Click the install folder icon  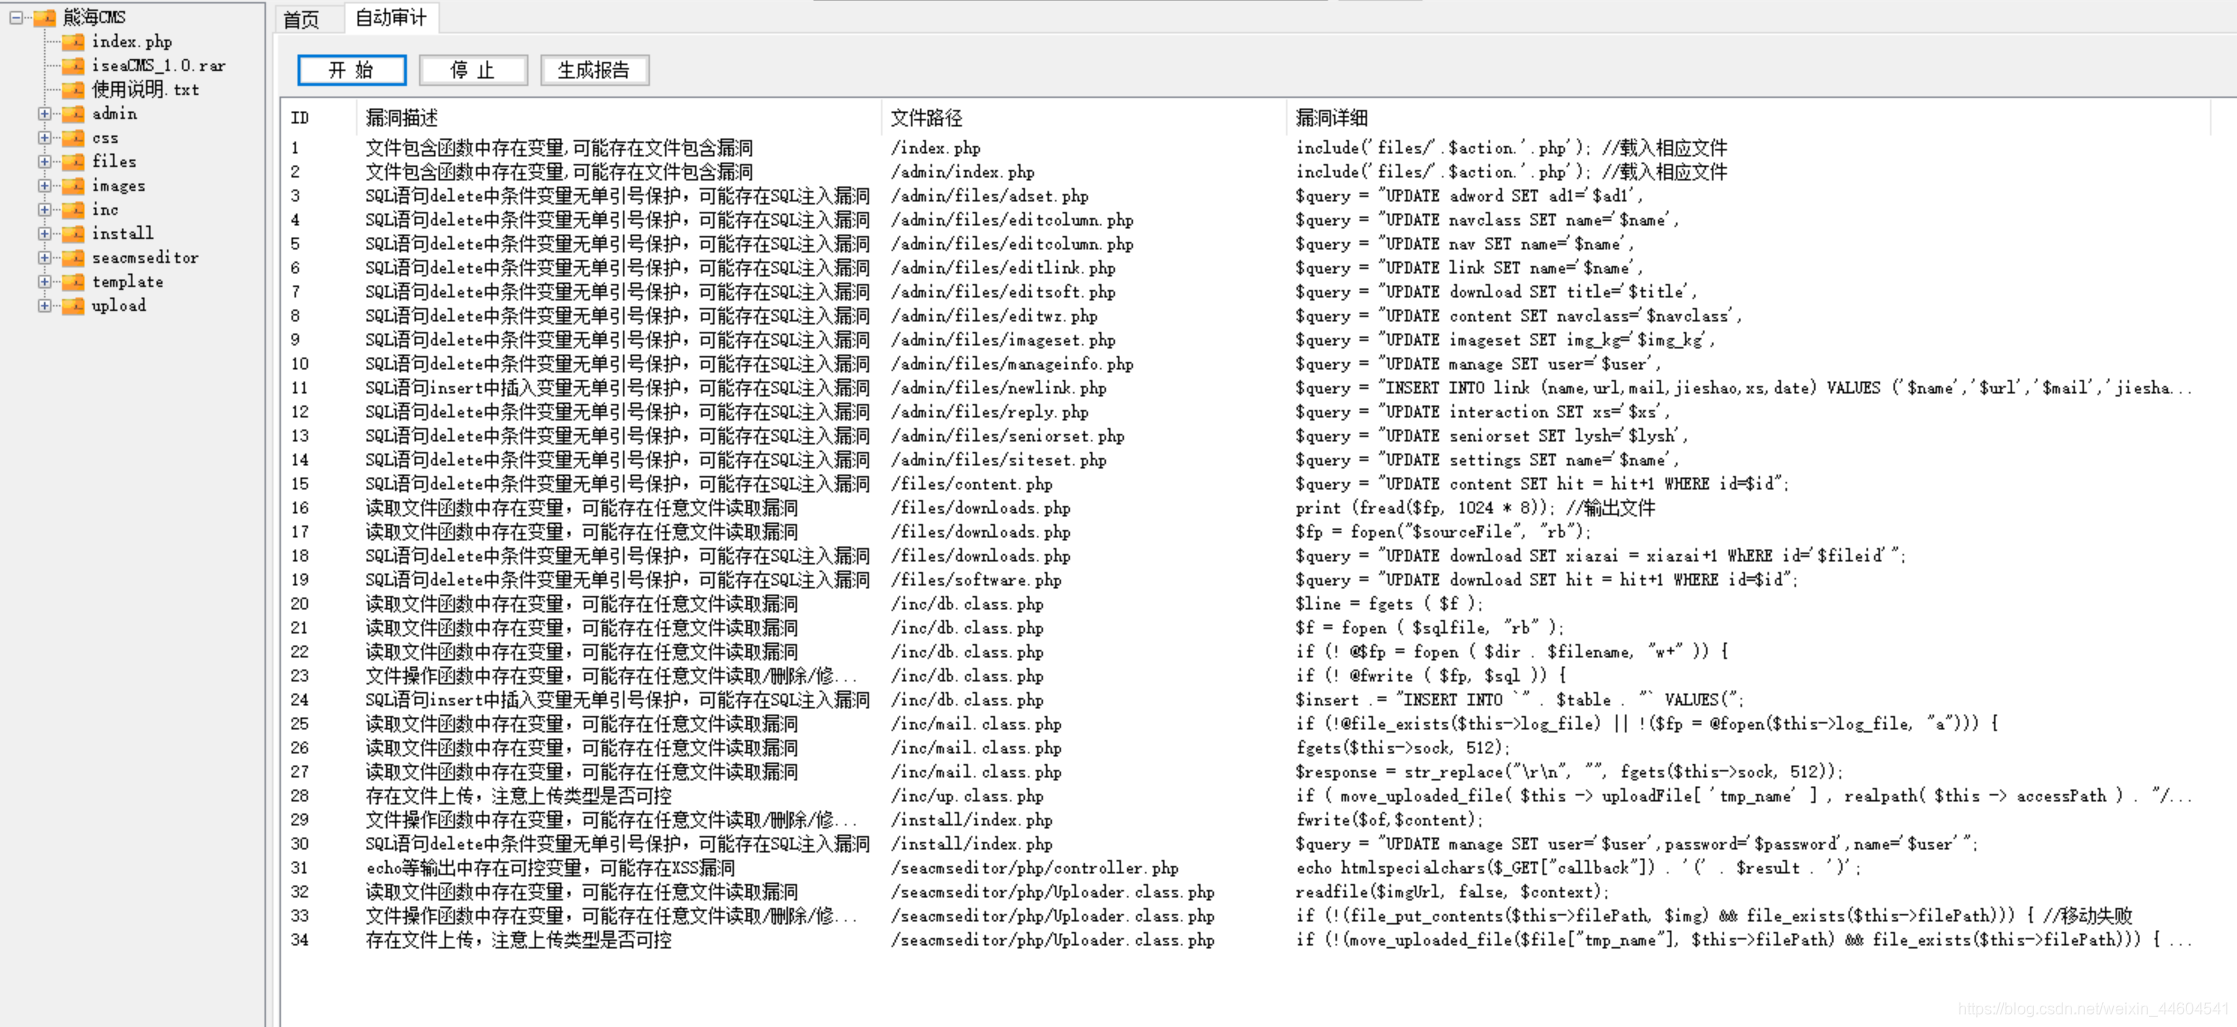tap(74, 233)
